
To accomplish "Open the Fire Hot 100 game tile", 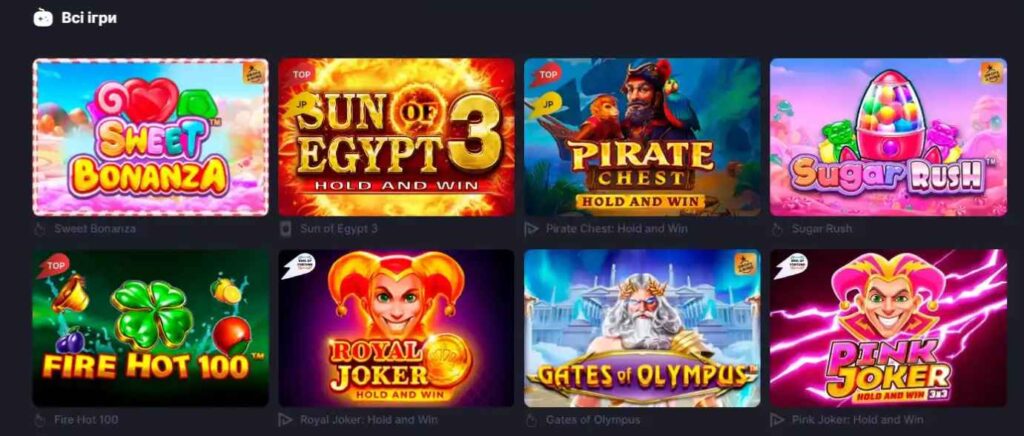I will pyautogui.click(x=151, y=328).
